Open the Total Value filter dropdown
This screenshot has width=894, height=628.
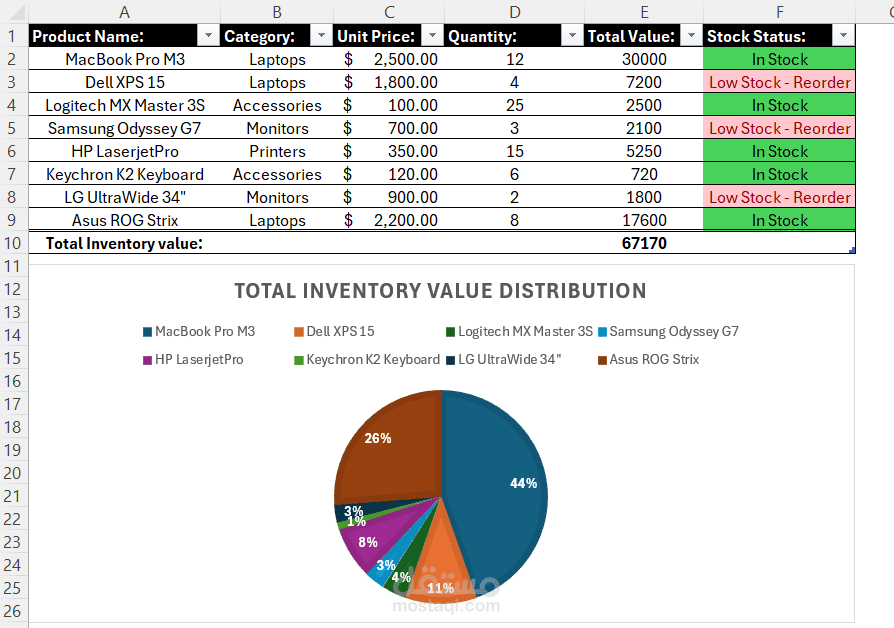tap(691, 36)
